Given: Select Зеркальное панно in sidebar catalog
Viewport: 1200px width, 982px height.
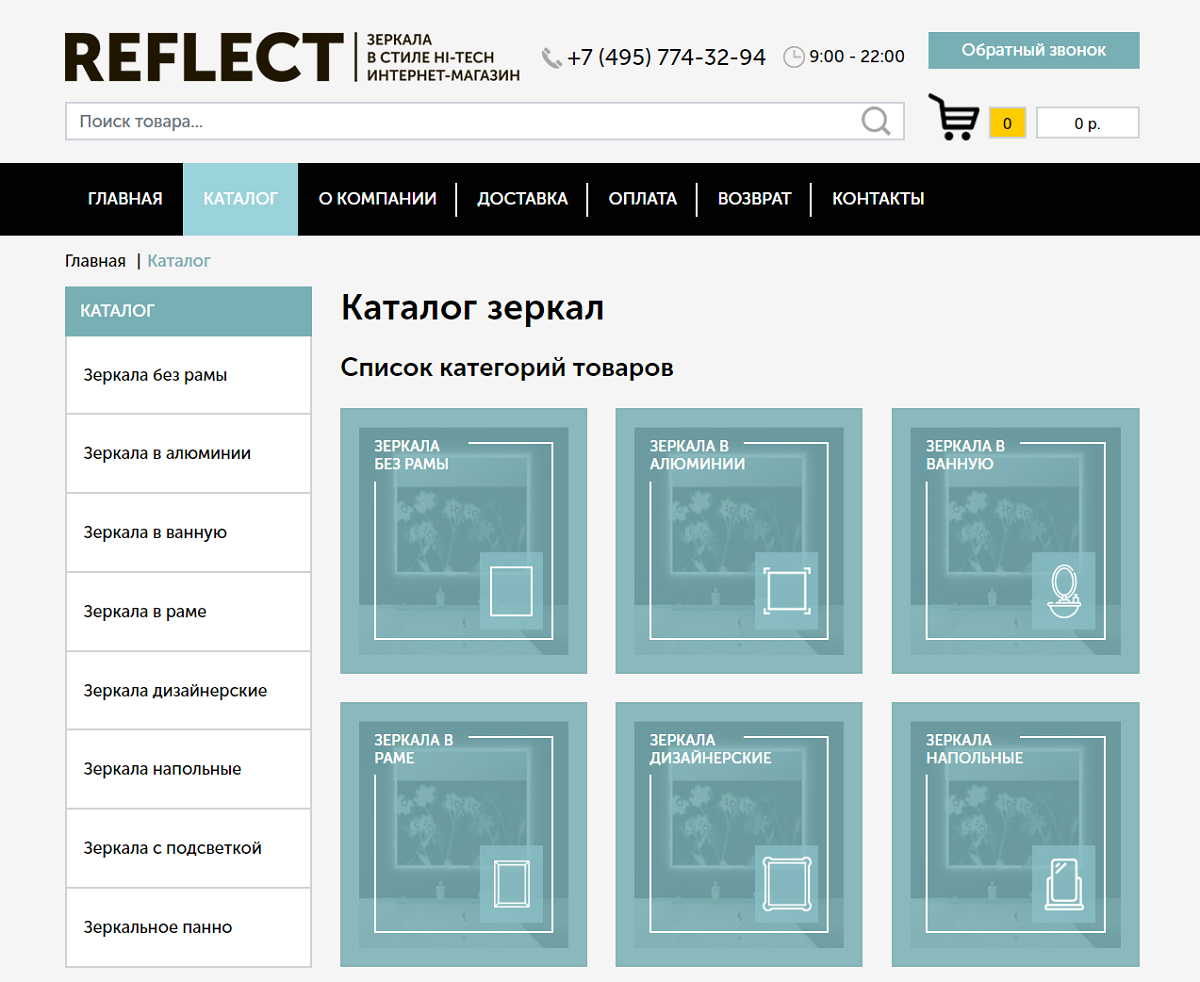Looking at the screenshot, I should coord(158,927).
